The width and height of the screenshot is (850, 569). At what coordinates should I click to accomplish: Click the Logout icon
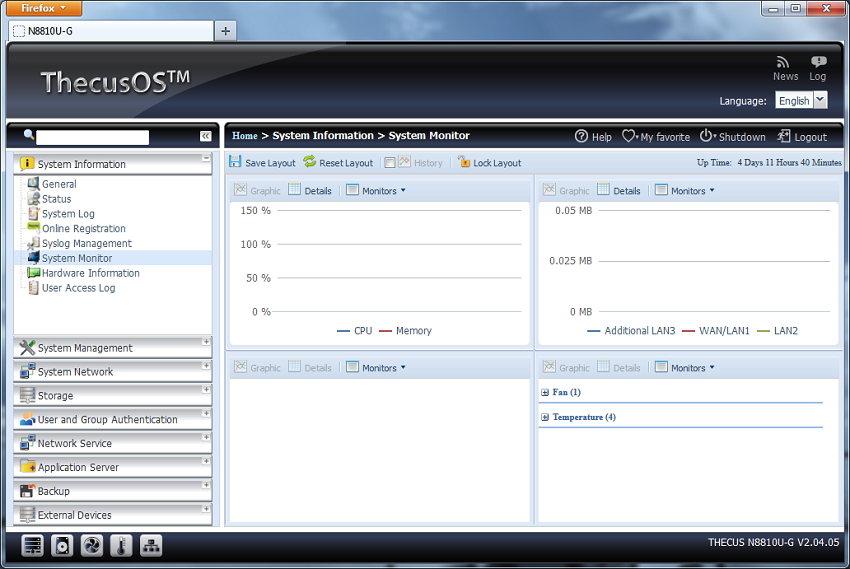click(783, 136)
